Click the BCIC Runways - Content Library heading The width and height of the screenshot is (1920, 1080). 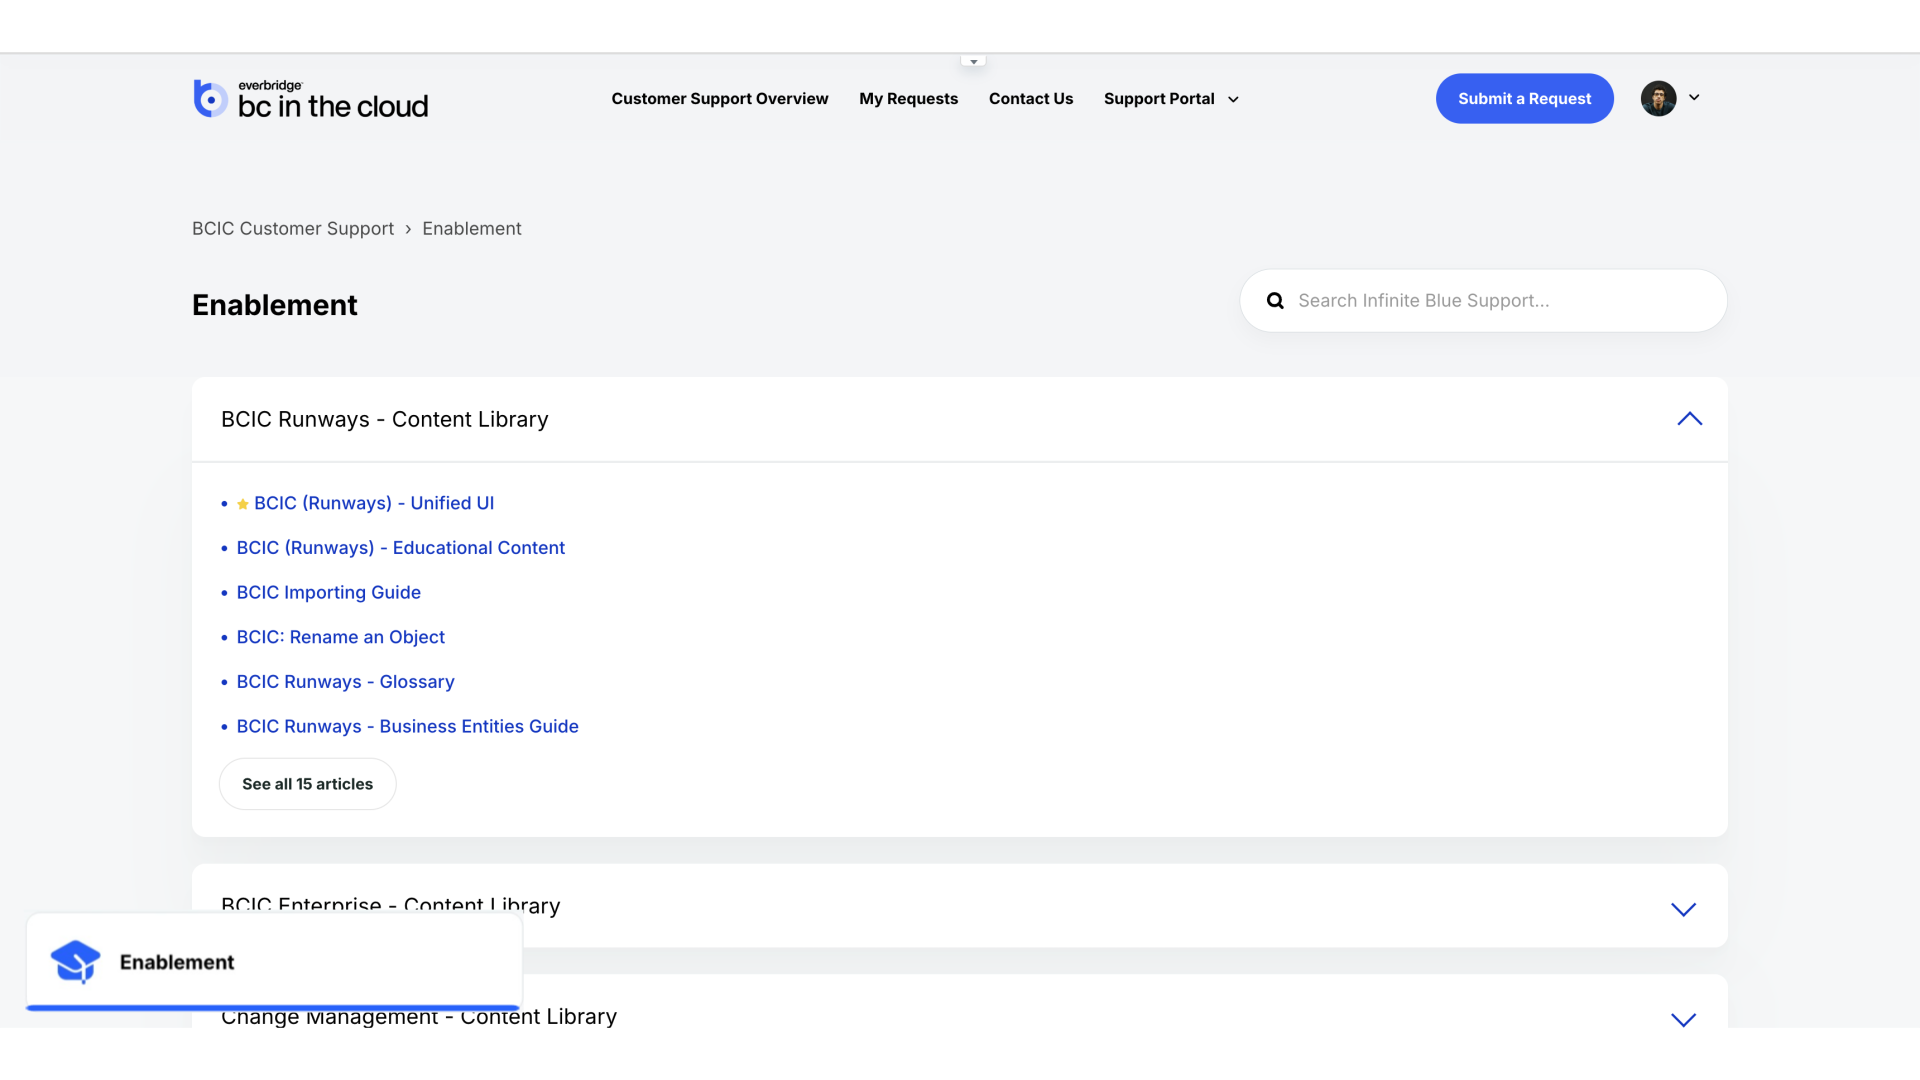tap(385, 420)
